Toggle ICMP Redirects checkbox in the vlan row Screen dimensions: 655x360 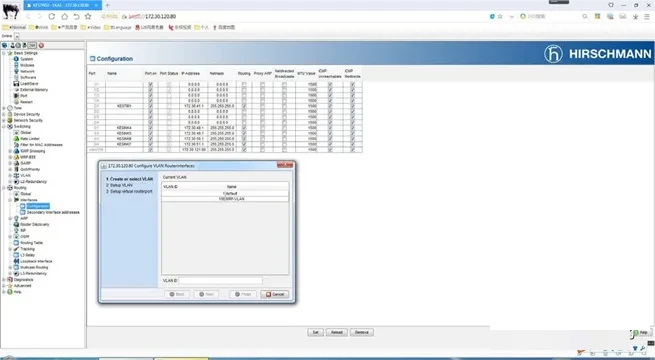point(352,150)
